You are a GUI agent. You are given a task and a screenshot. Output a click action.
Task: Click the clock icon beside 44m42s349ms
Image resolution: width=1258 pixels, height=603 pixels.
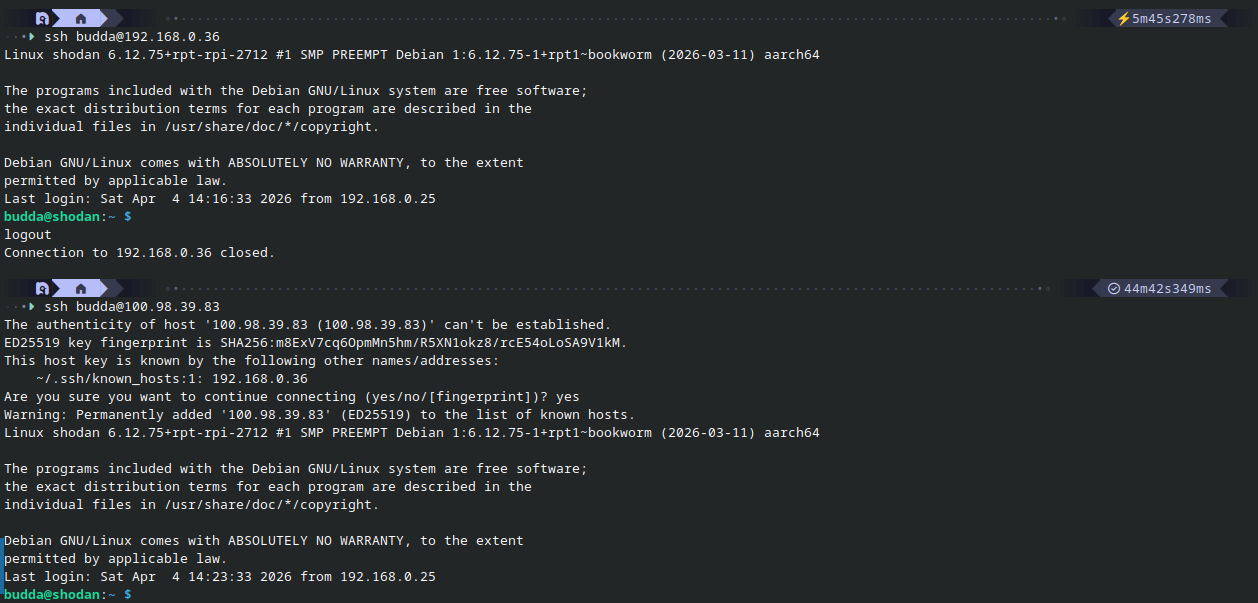1114,289
